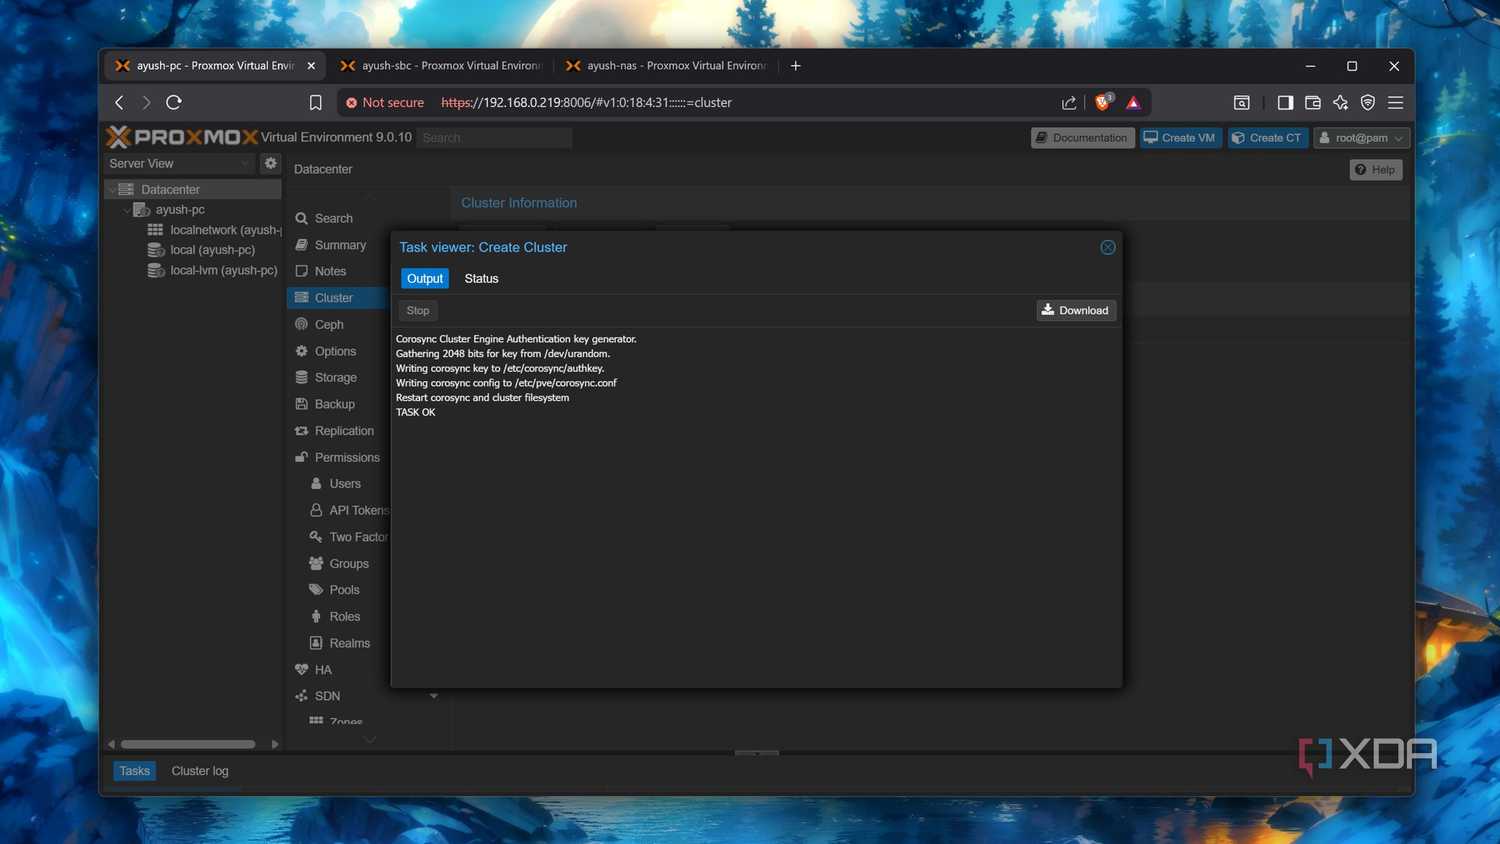The width and height of the screenshot is (1500, 844).
Task: Close the Task viewer dialog
Action: [x=1108, y=247]
